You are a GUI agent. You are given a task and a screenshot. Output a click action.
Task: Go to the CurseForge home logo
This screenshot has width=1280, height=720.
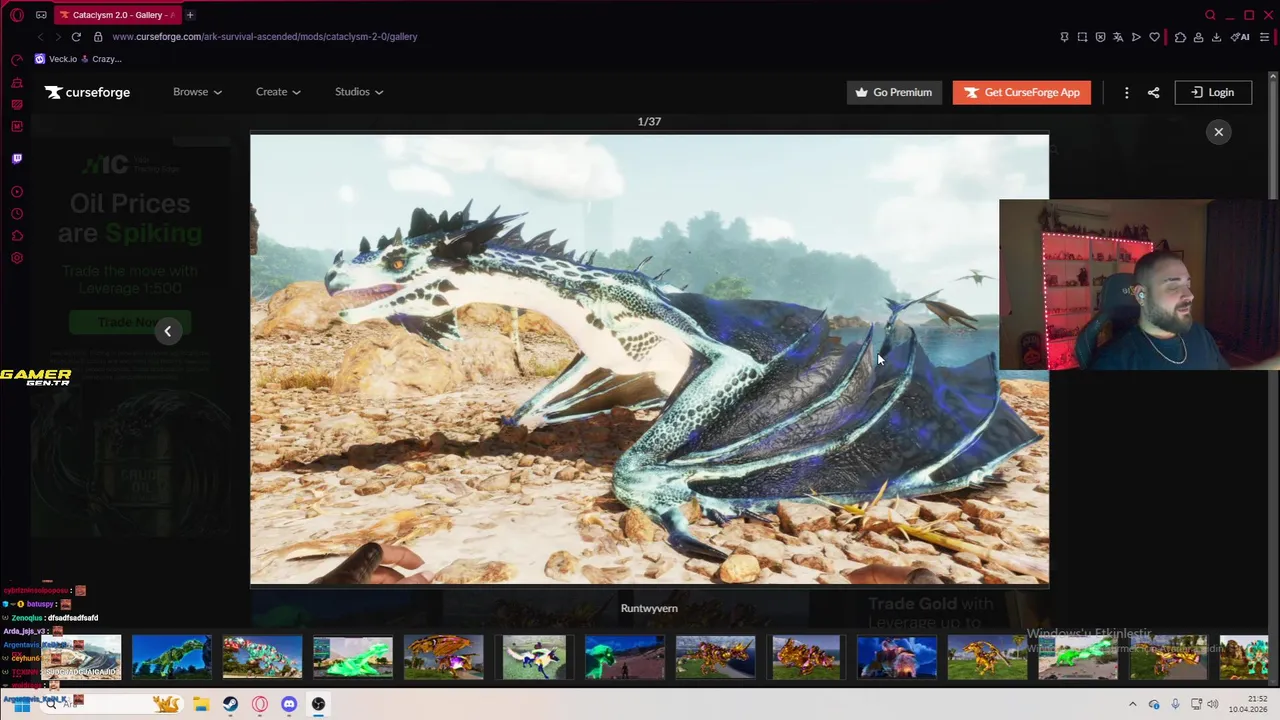click(87, 92)
